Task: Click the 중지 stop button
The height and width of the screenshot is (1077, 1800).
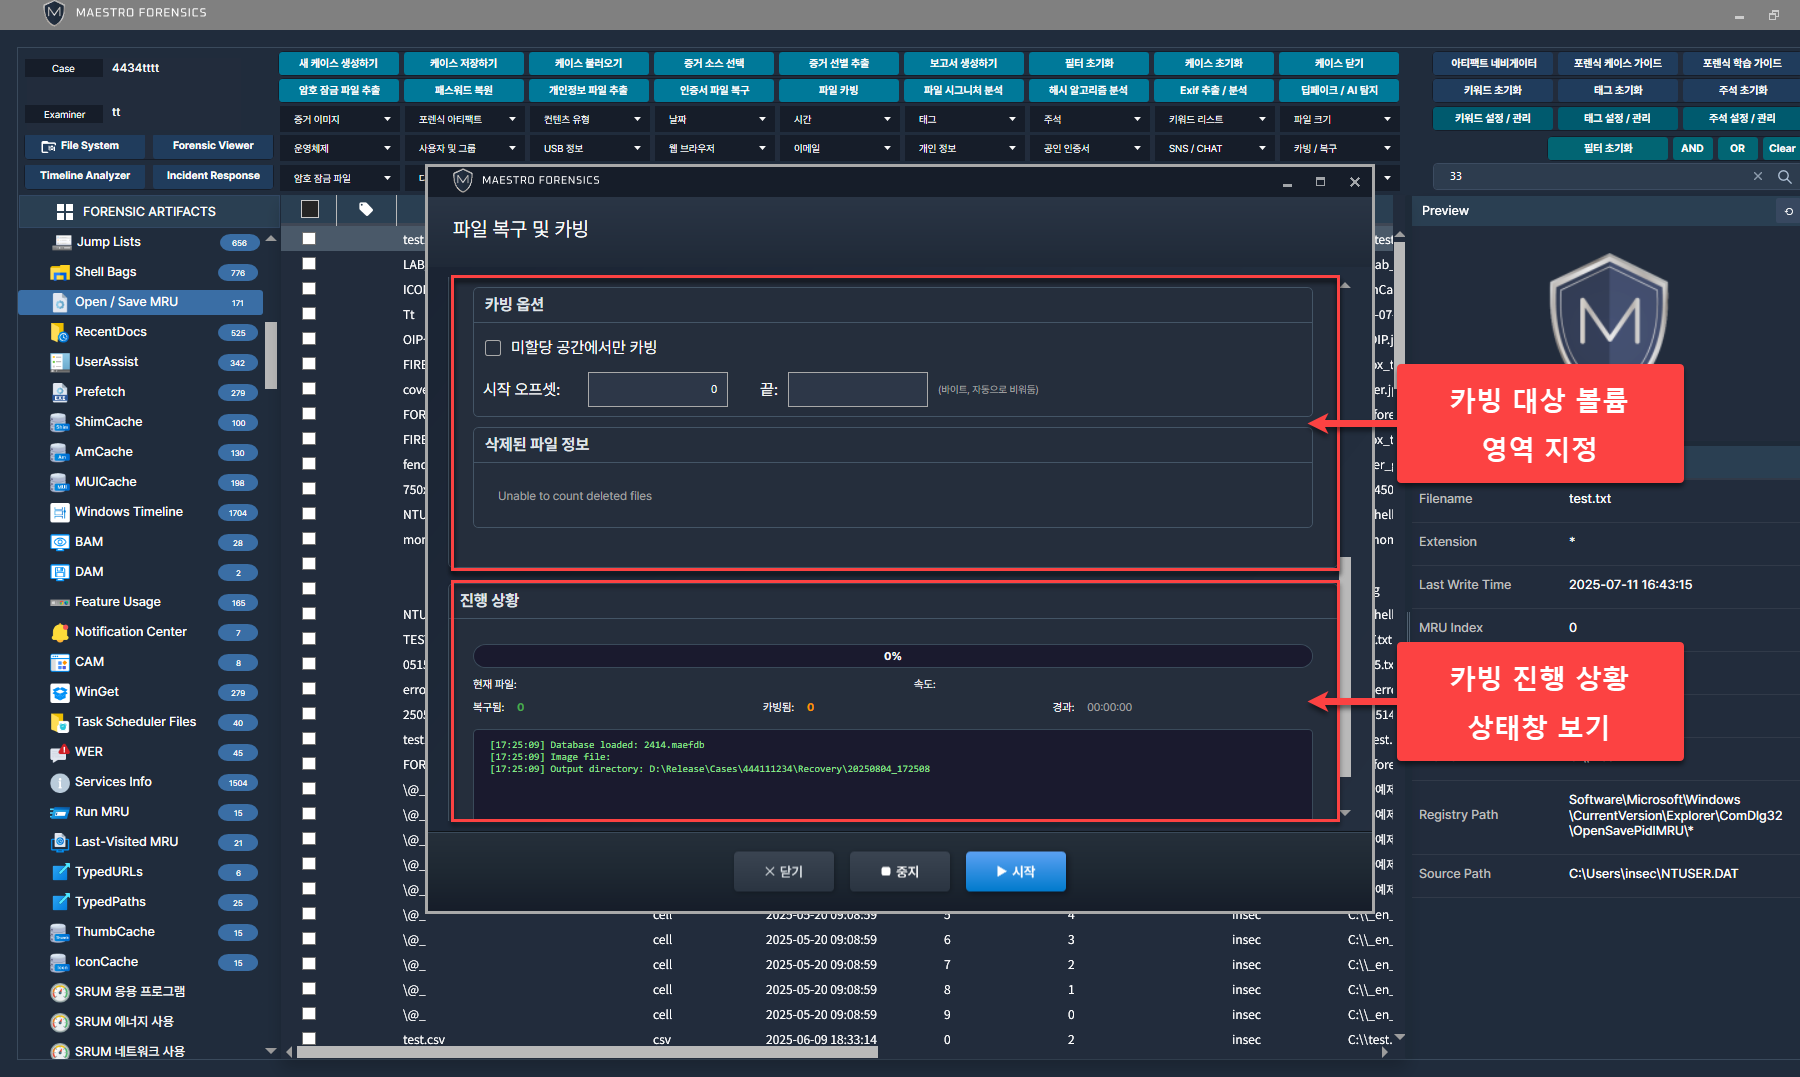Action: pos(900,872)
